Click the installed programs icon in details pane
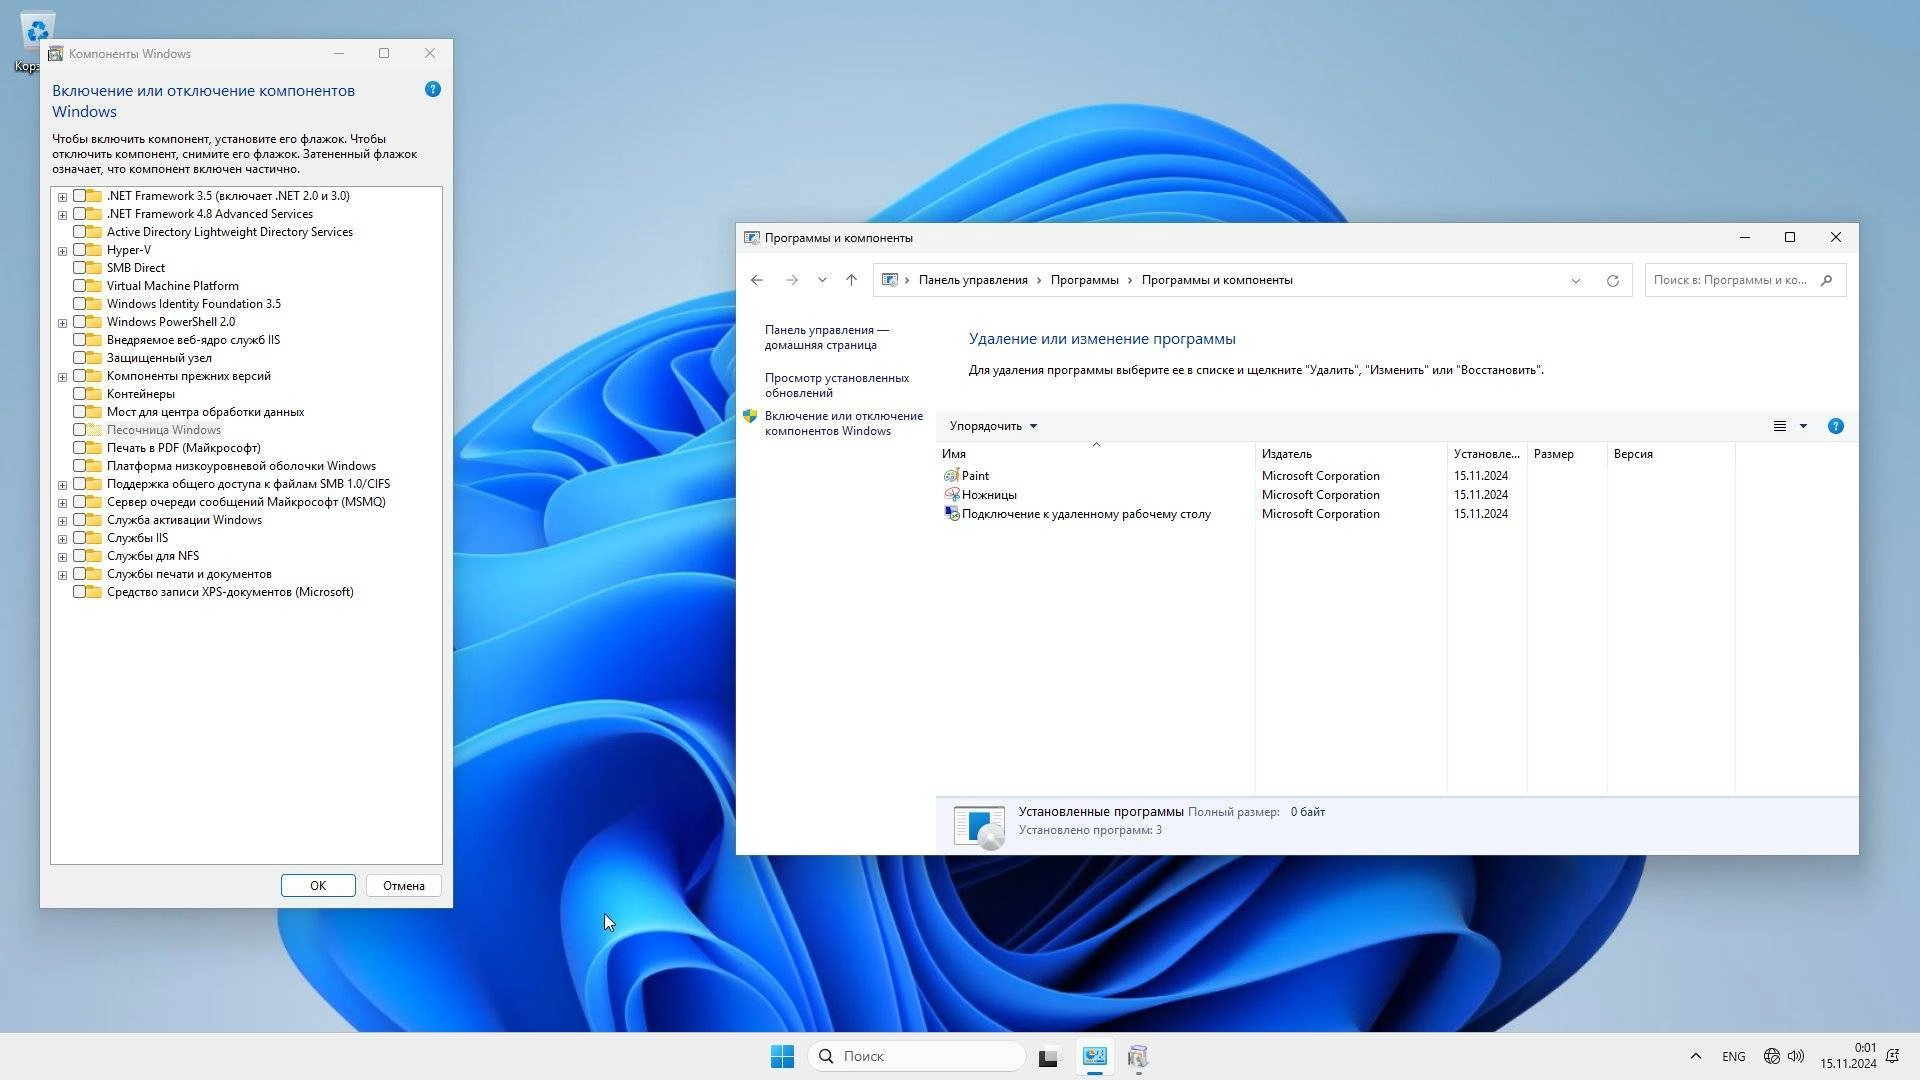 pos(979,826)
